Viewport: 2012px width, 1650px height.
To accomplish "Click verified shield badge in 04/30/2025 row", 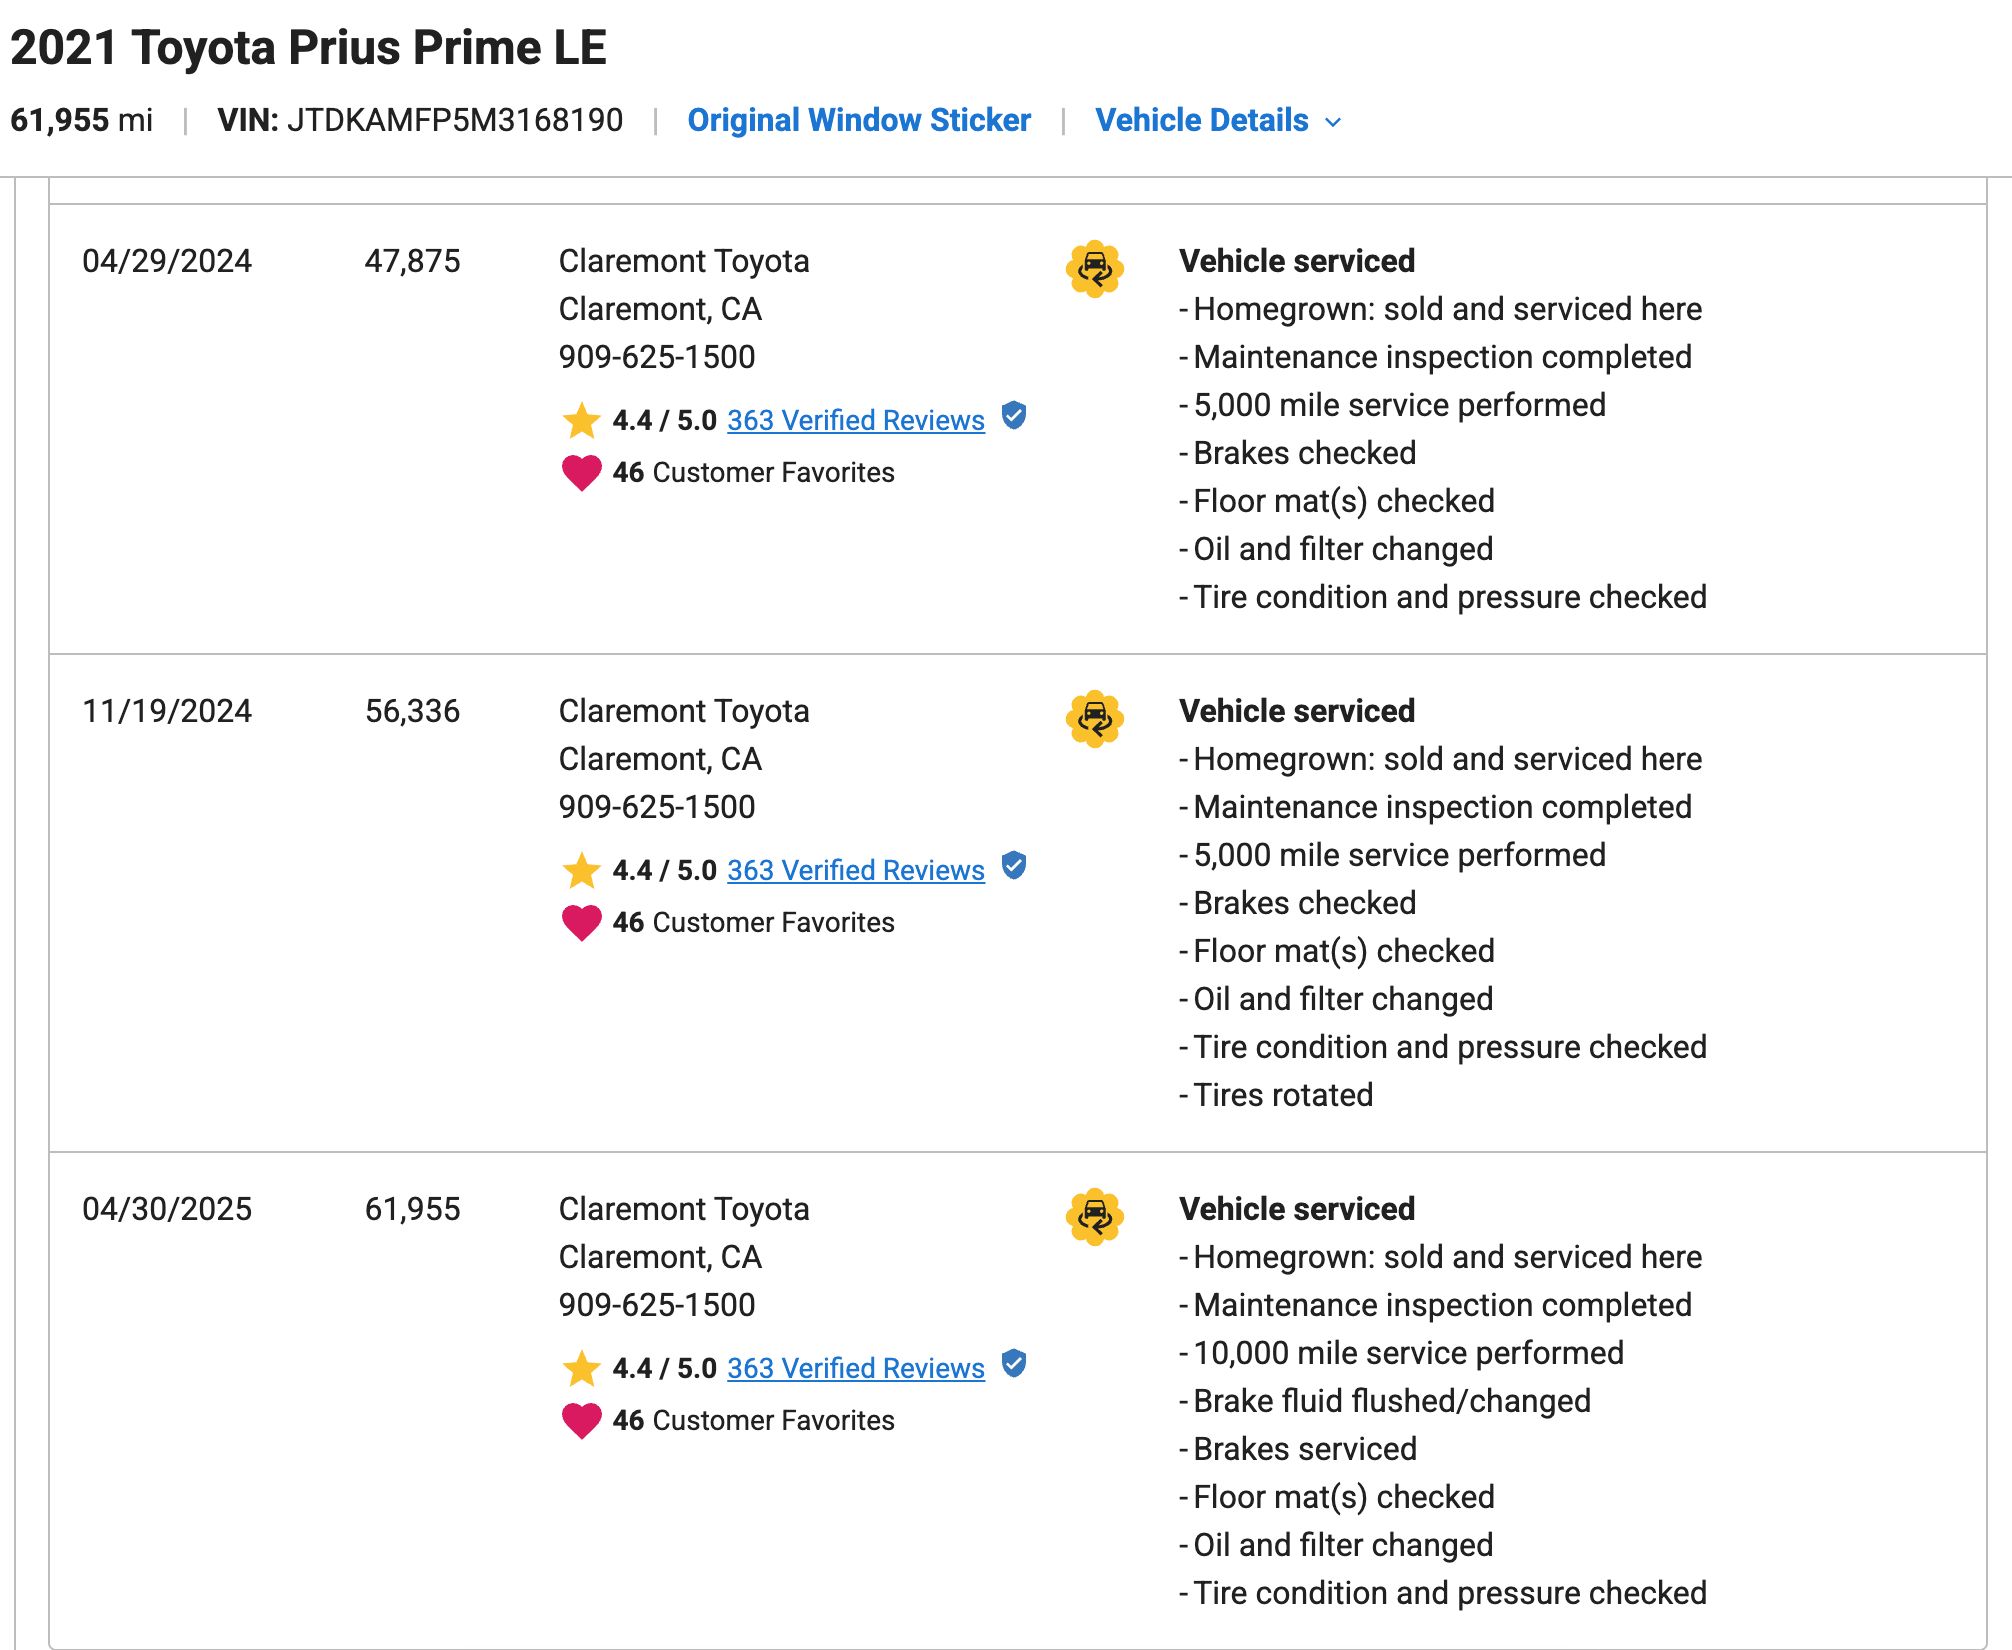I will [1014, 1363].
